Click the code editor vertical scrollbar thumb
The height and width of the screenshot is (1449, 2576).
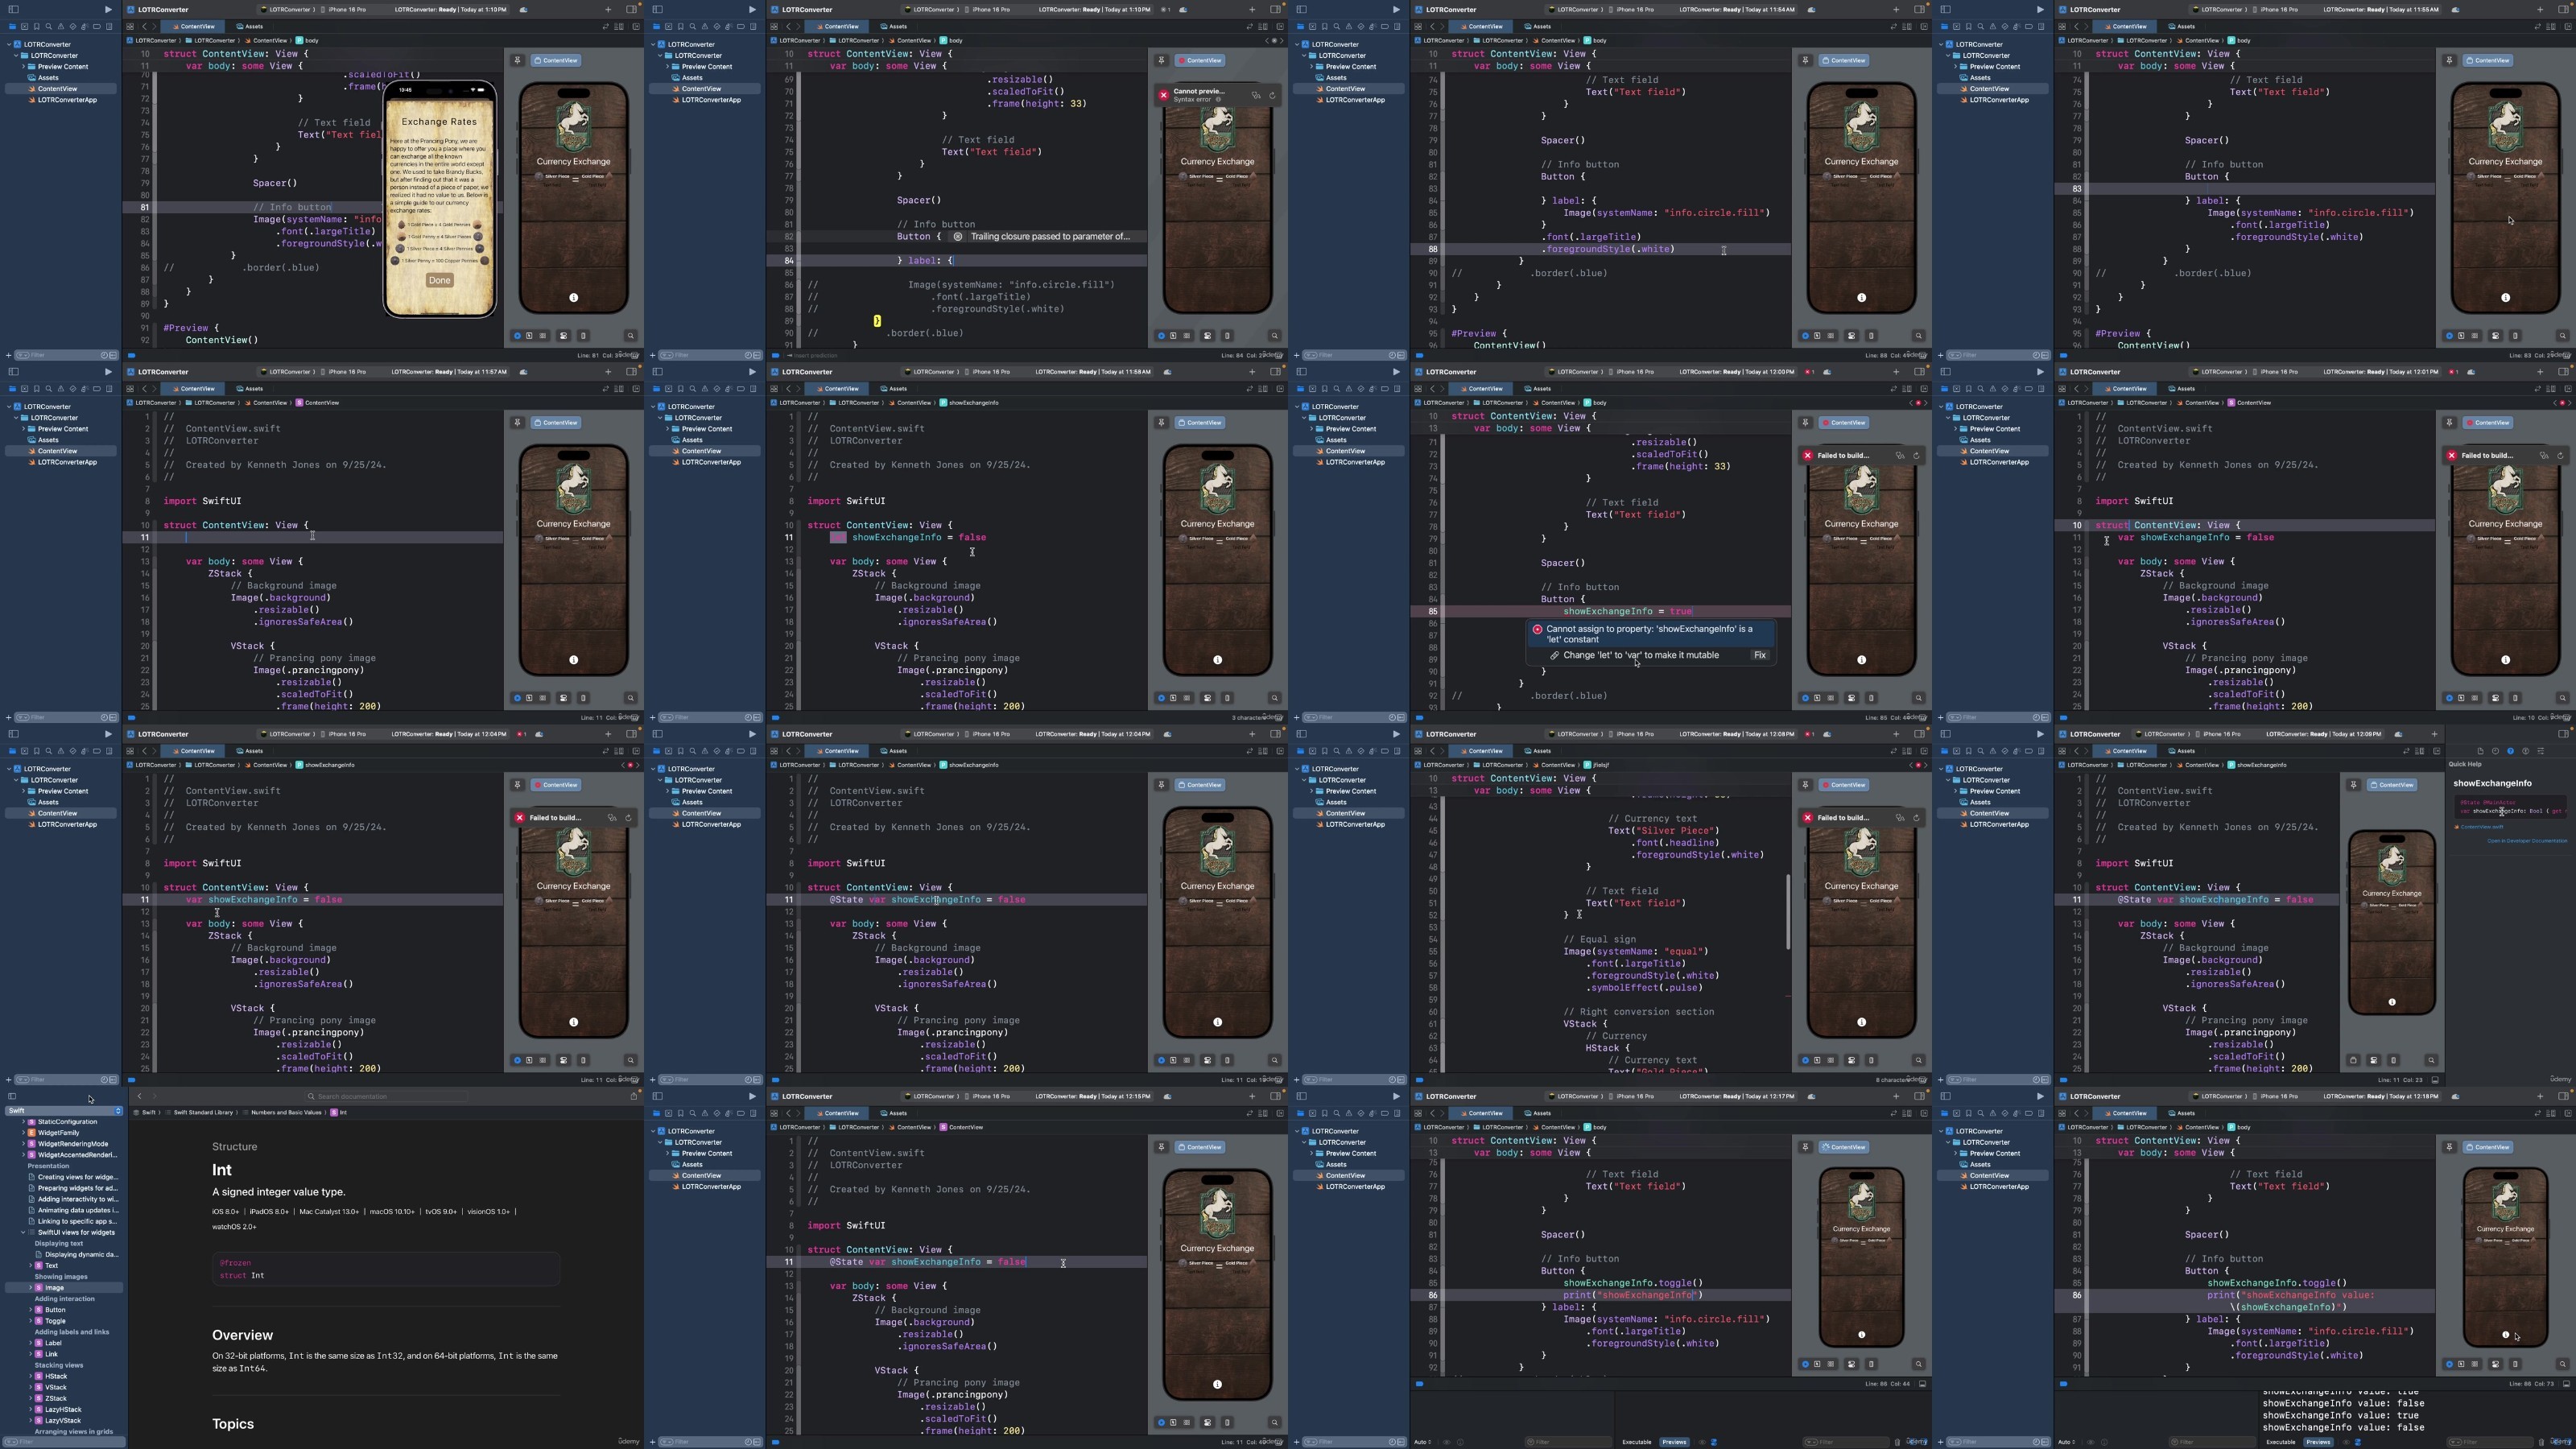click(x=1788, y=912)
